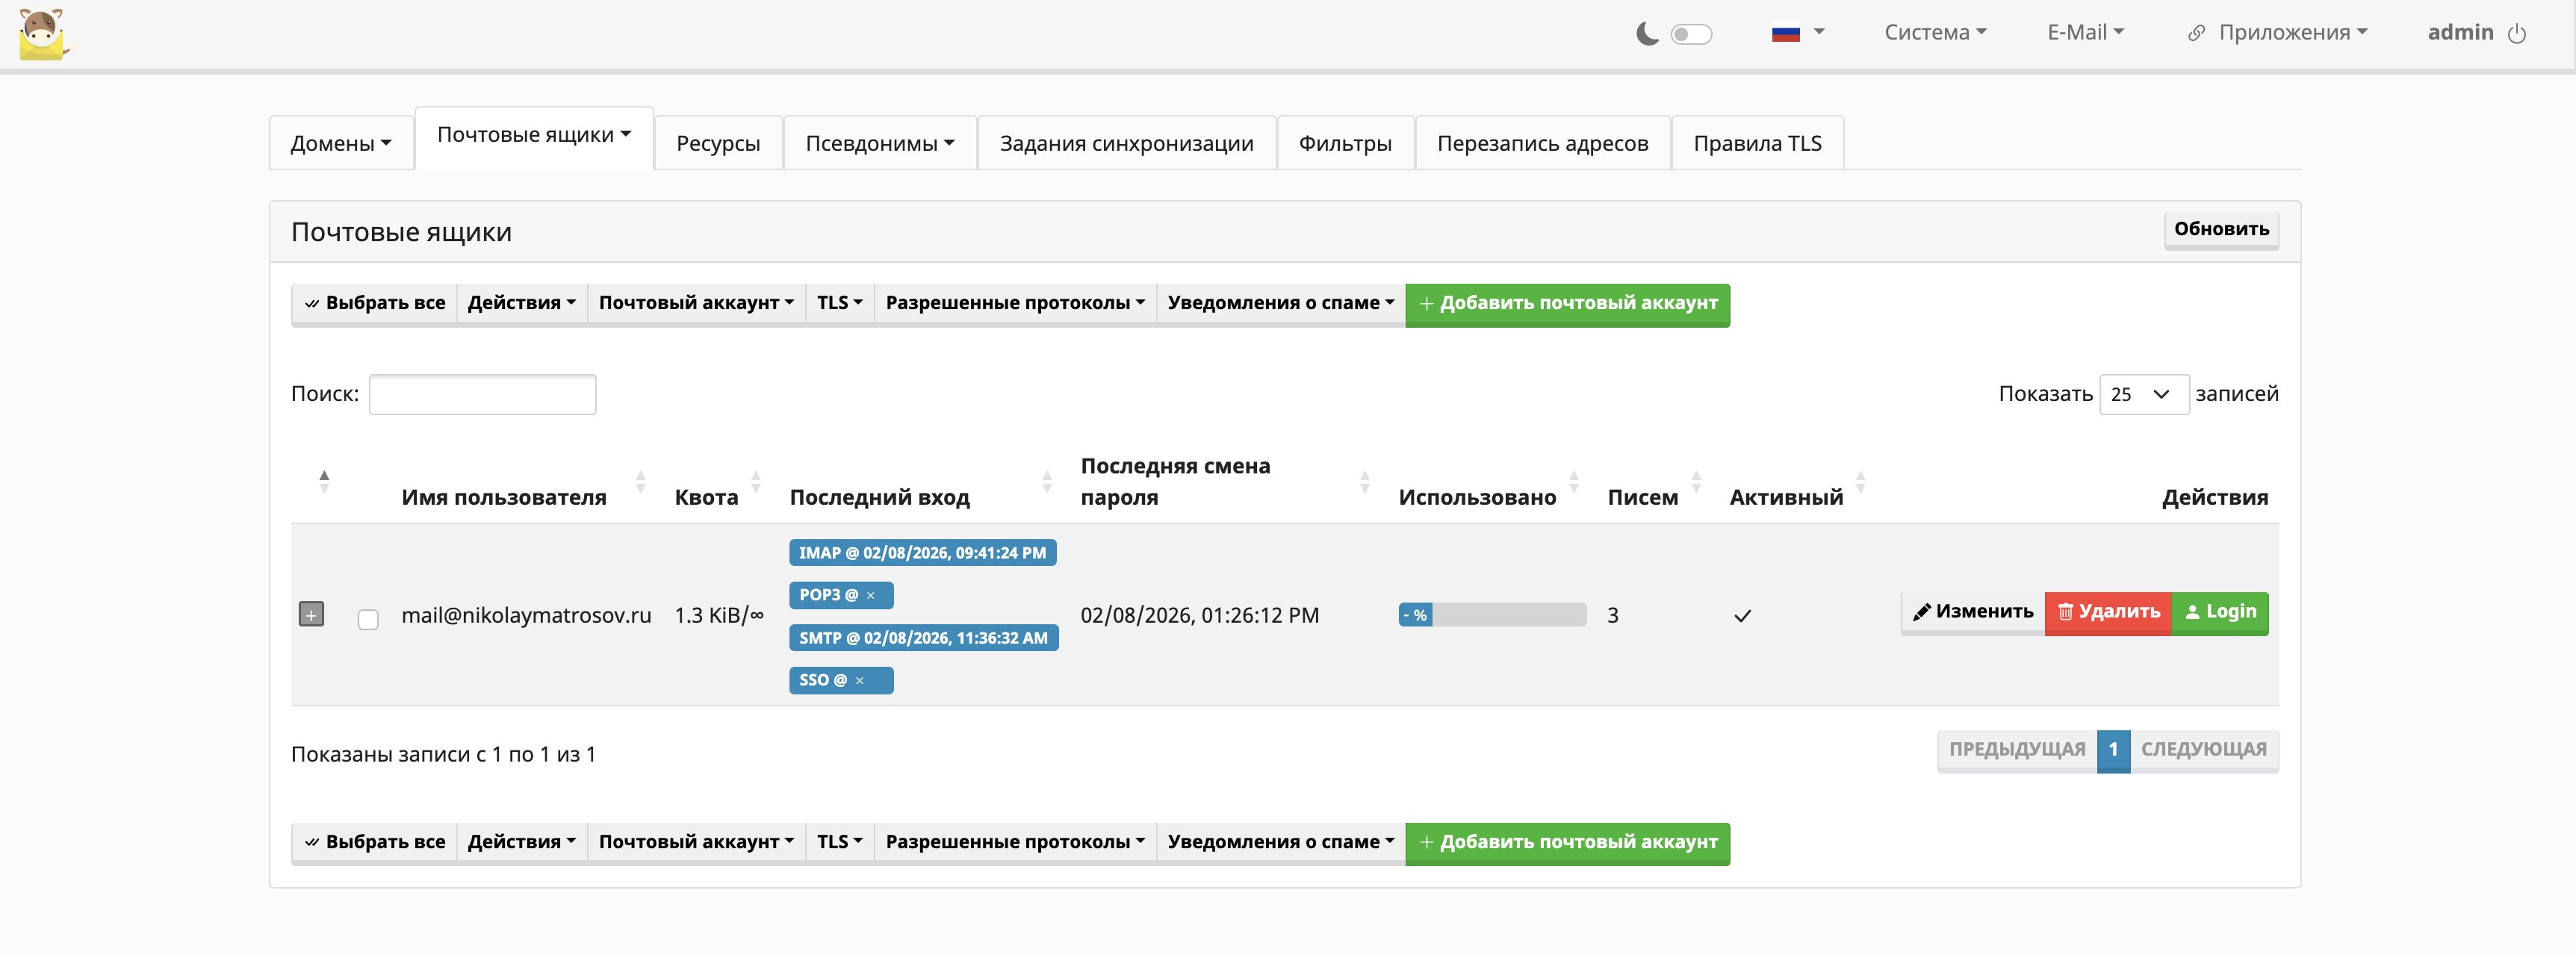2576x955 pixels.
Task: Expand the mailbox row plus button
Action: (311, 615)
